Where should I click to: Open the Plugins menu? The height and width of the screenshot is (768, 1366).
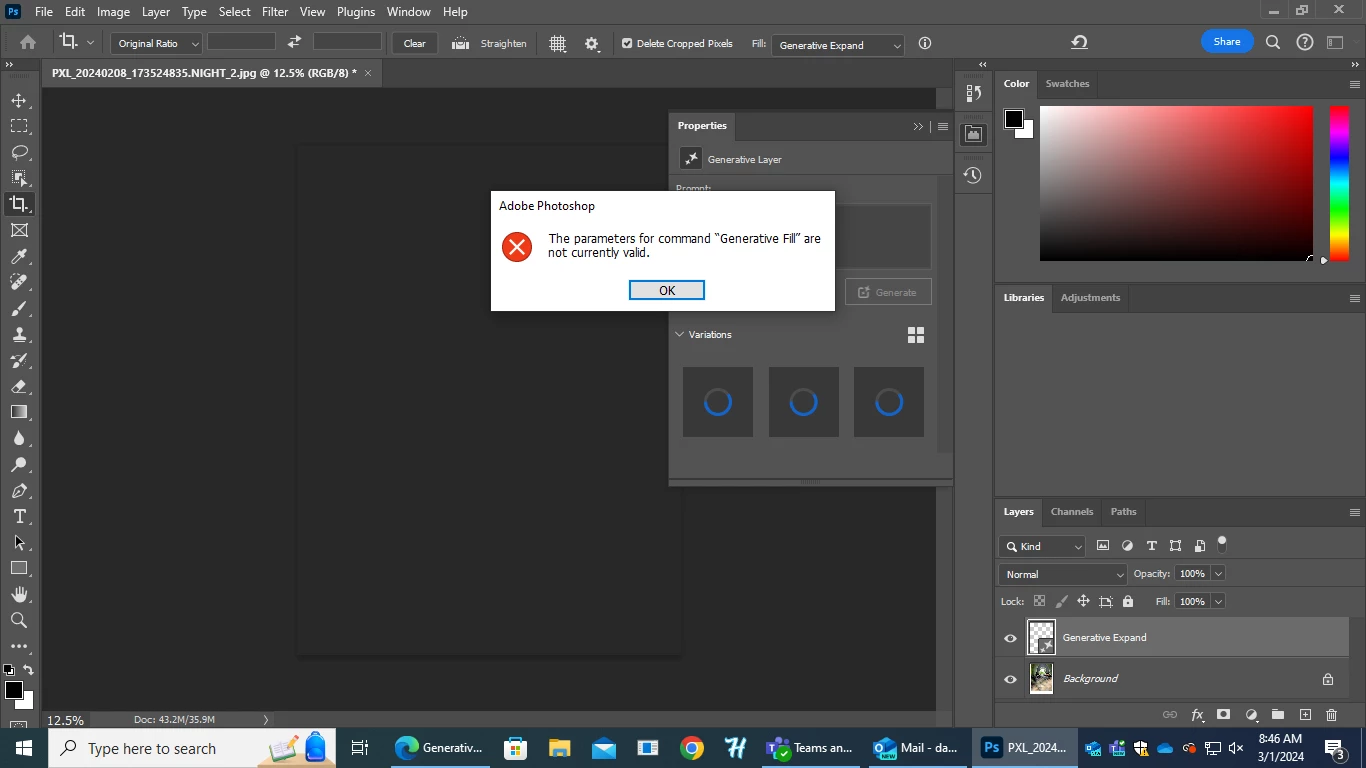pos(355,12)
